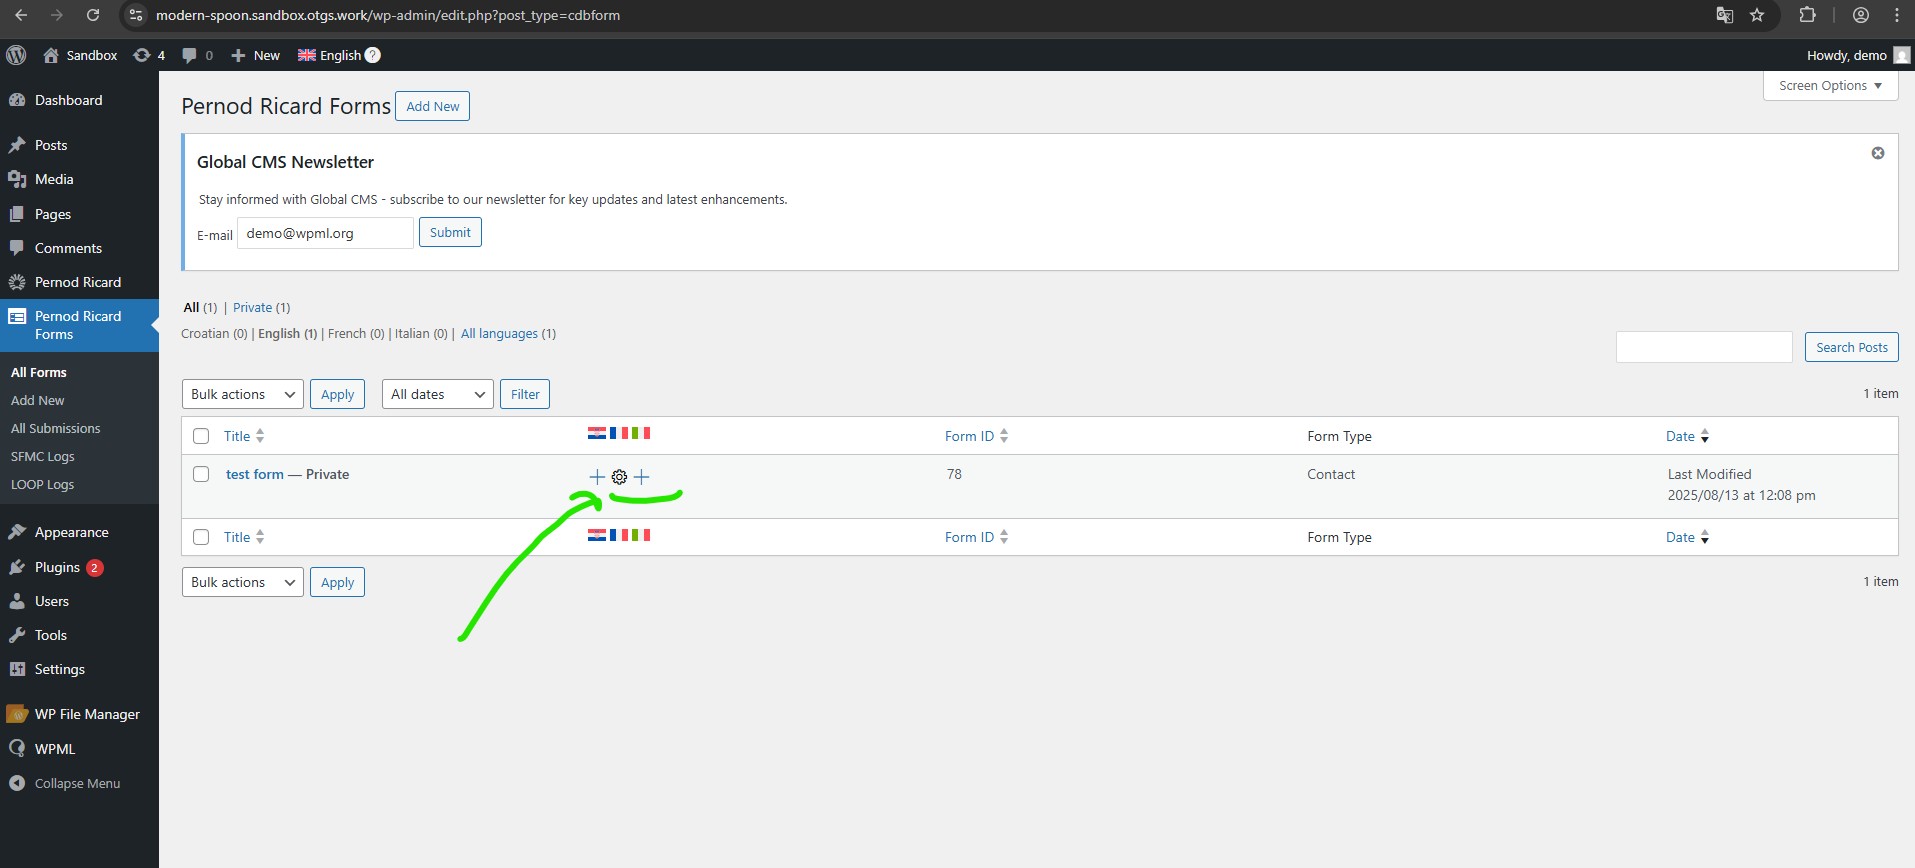Viewport: 1915px width, 868px height.
Task: Click the Italian add-translation plus icon
Action: click(642, 477)
